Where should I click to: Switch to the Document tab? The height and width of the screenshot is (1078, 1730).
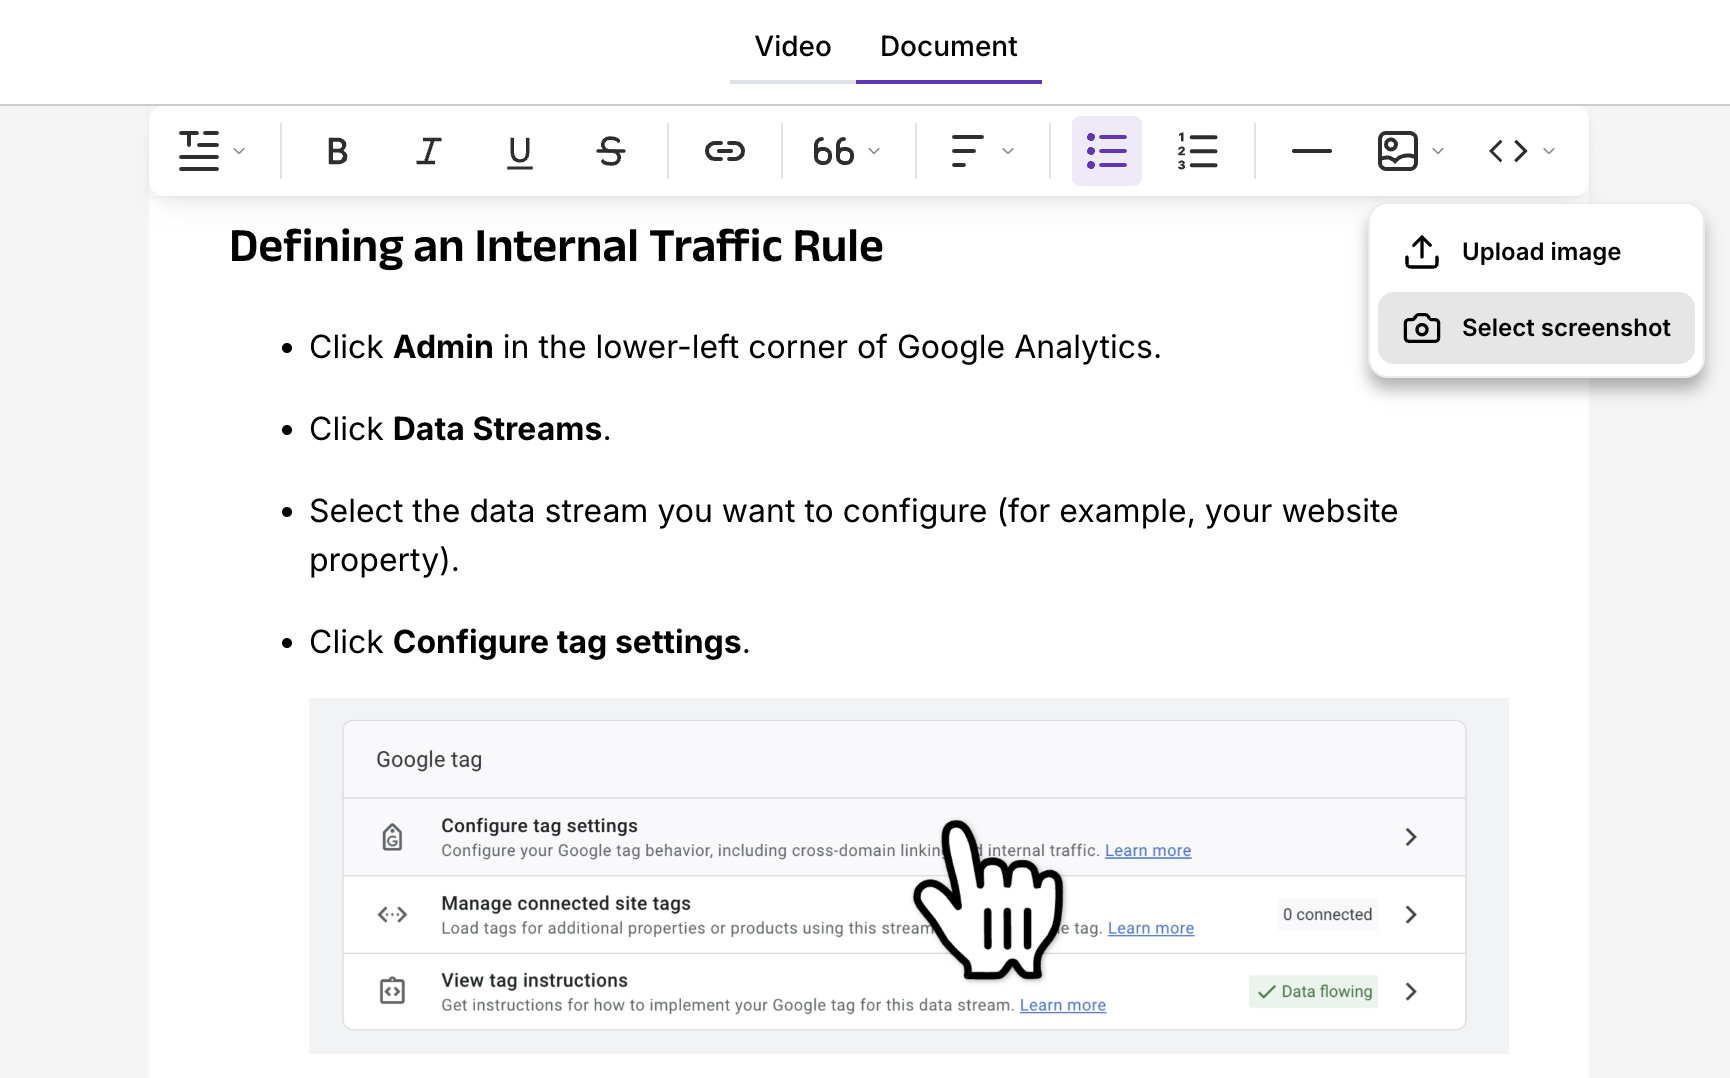click(948, 46)
